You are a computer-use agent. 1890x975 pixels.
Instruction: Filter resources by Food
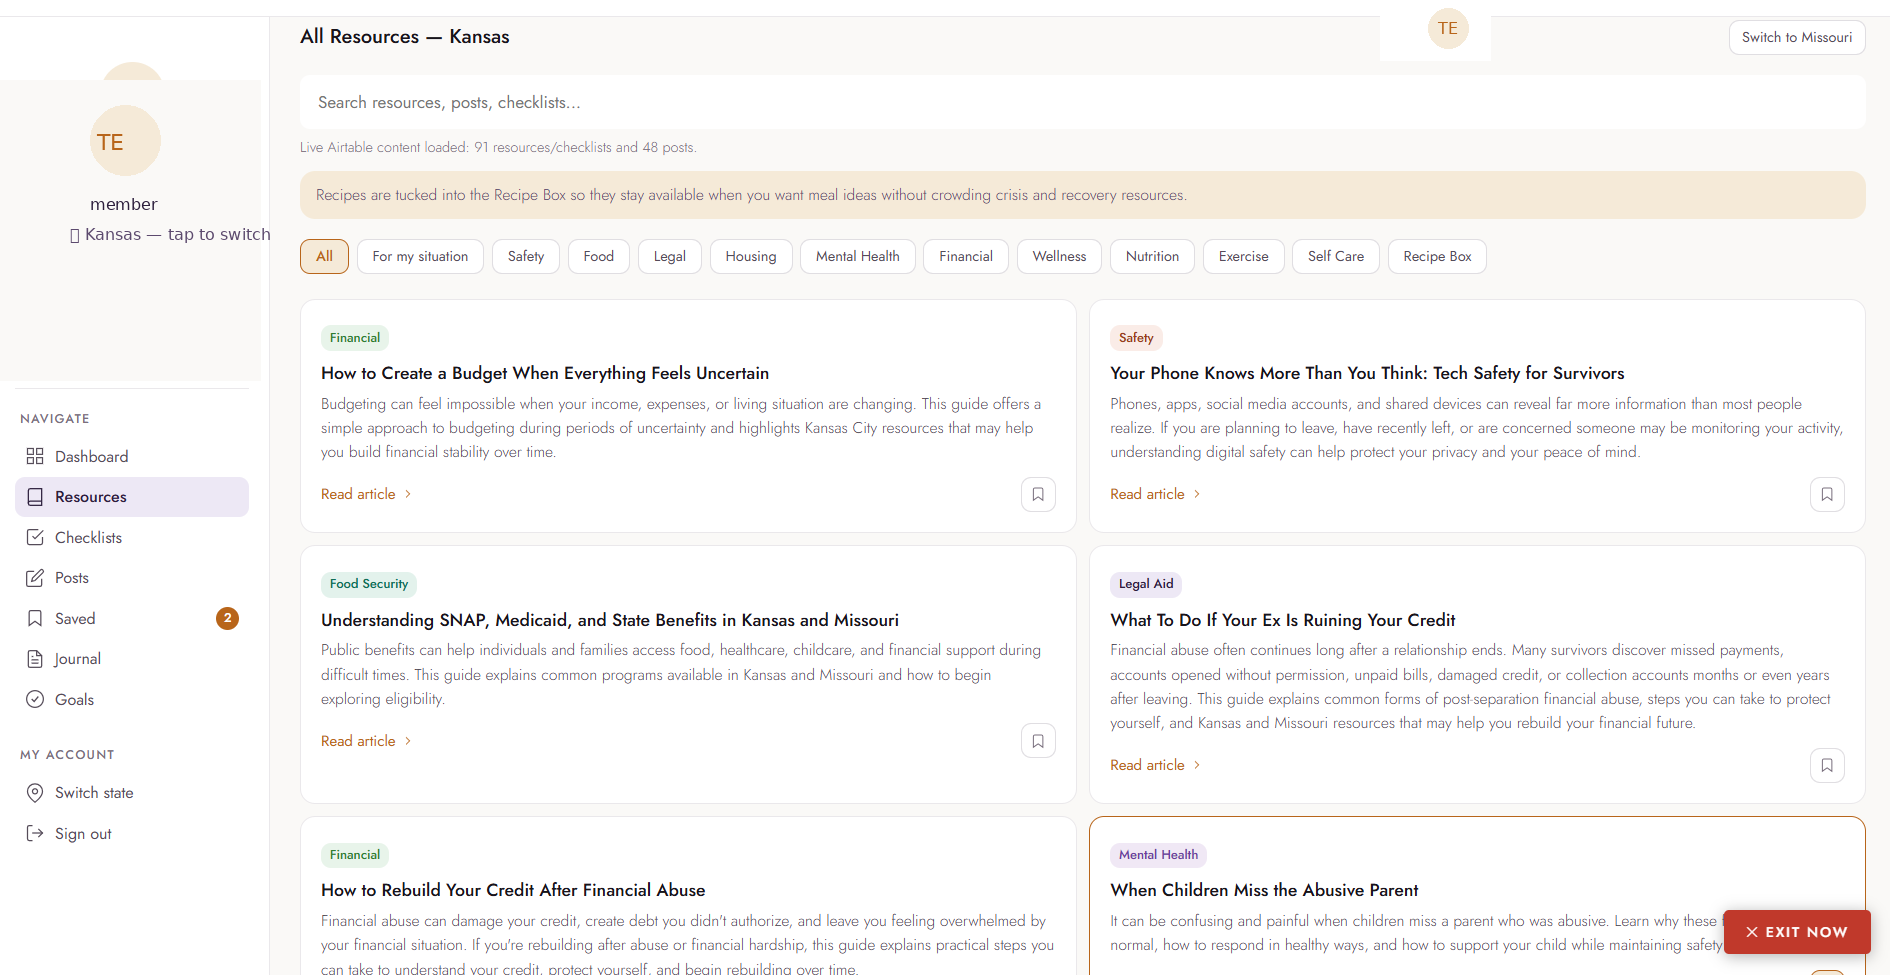click(599, 256)
